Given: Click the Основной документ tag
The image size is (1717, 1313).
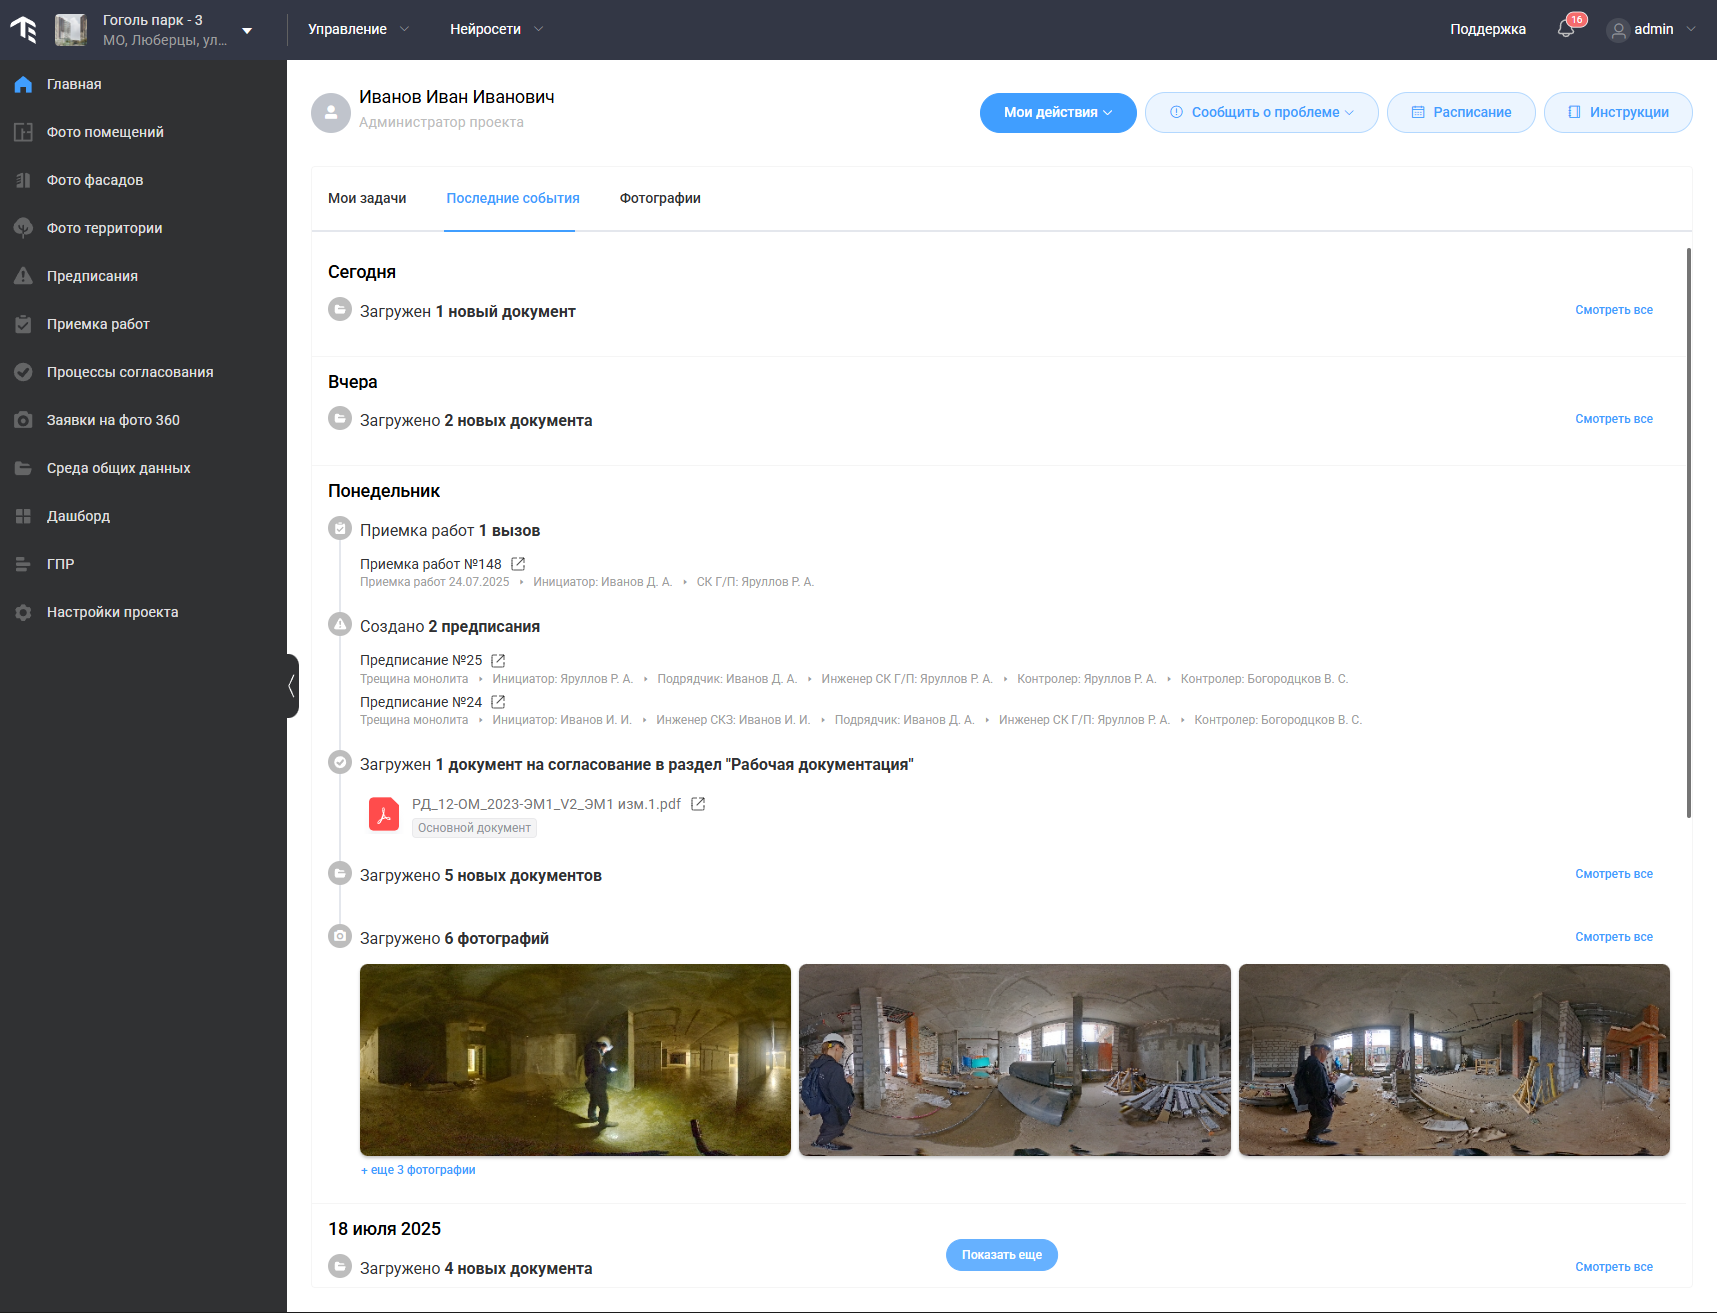Looking at the screenshot, I should click(474, 828).
